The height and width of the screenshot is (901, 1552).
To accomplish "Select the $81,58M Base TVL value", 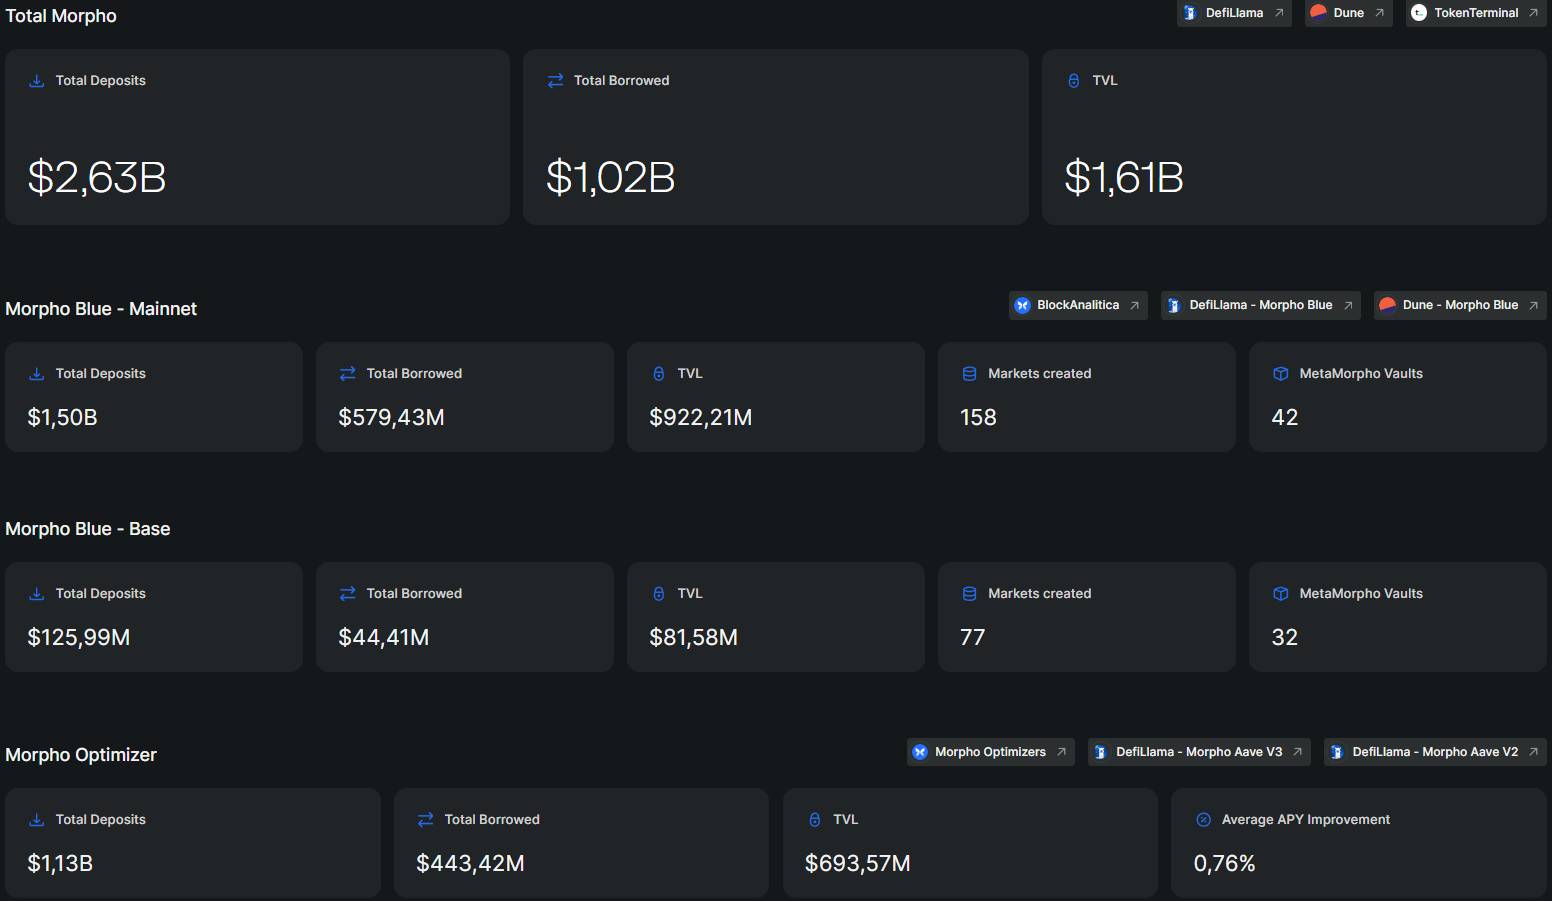I will pos(693,638).
